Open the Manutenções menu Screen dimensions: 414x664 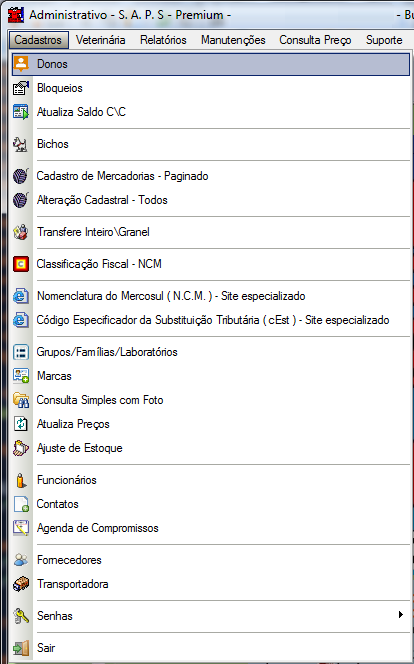coord(233,40)
